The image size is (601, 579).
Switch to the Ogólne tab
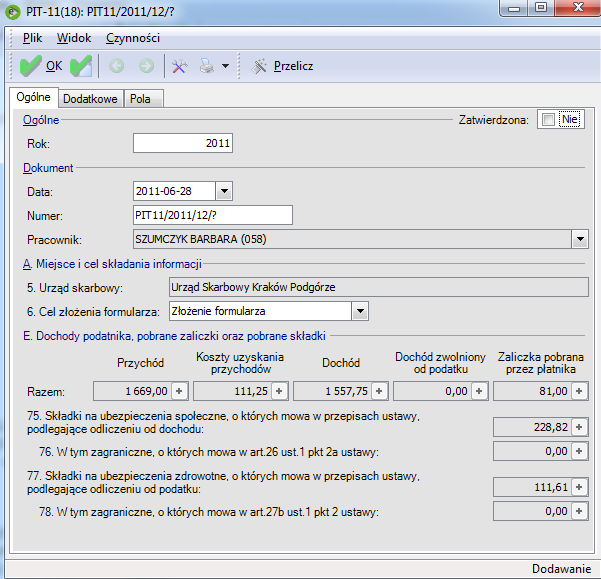[33, 97]
